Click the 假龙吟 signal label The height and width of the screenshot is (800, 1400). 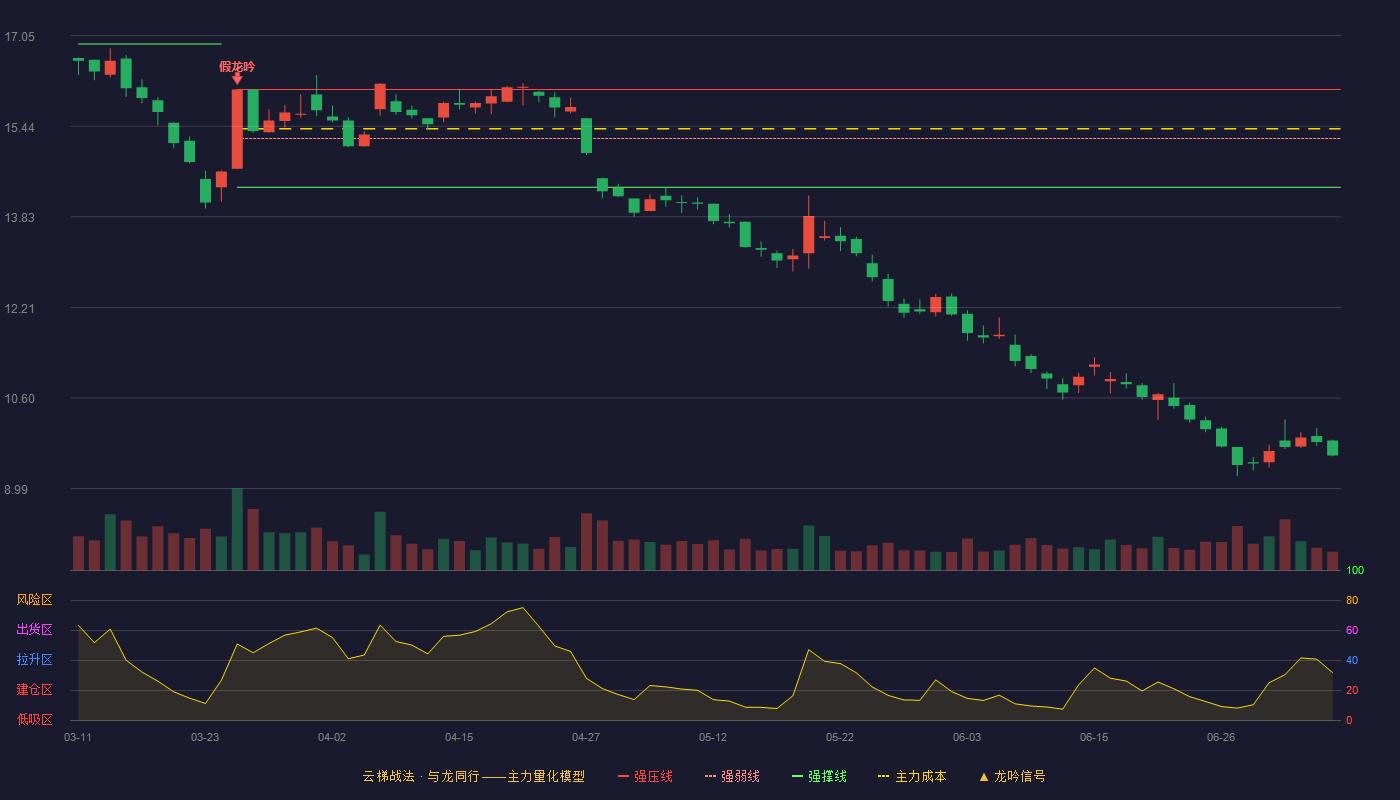coord(237,67)
